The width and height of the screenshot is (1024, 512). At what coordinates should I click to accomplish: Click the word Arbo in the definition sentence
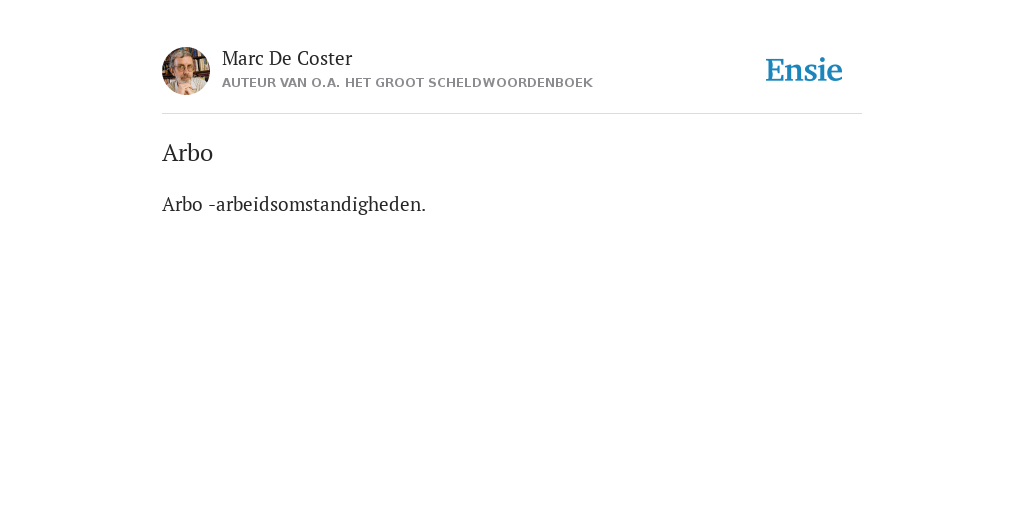tap(182, 204)
